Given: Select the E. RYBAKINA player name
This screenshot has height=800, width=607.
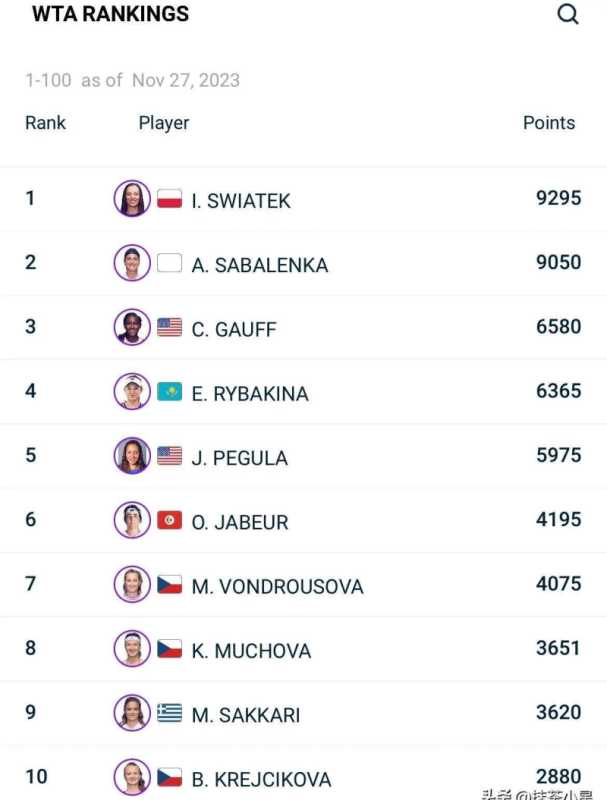Looking at the screenshot, I should (x=250, y=394).
